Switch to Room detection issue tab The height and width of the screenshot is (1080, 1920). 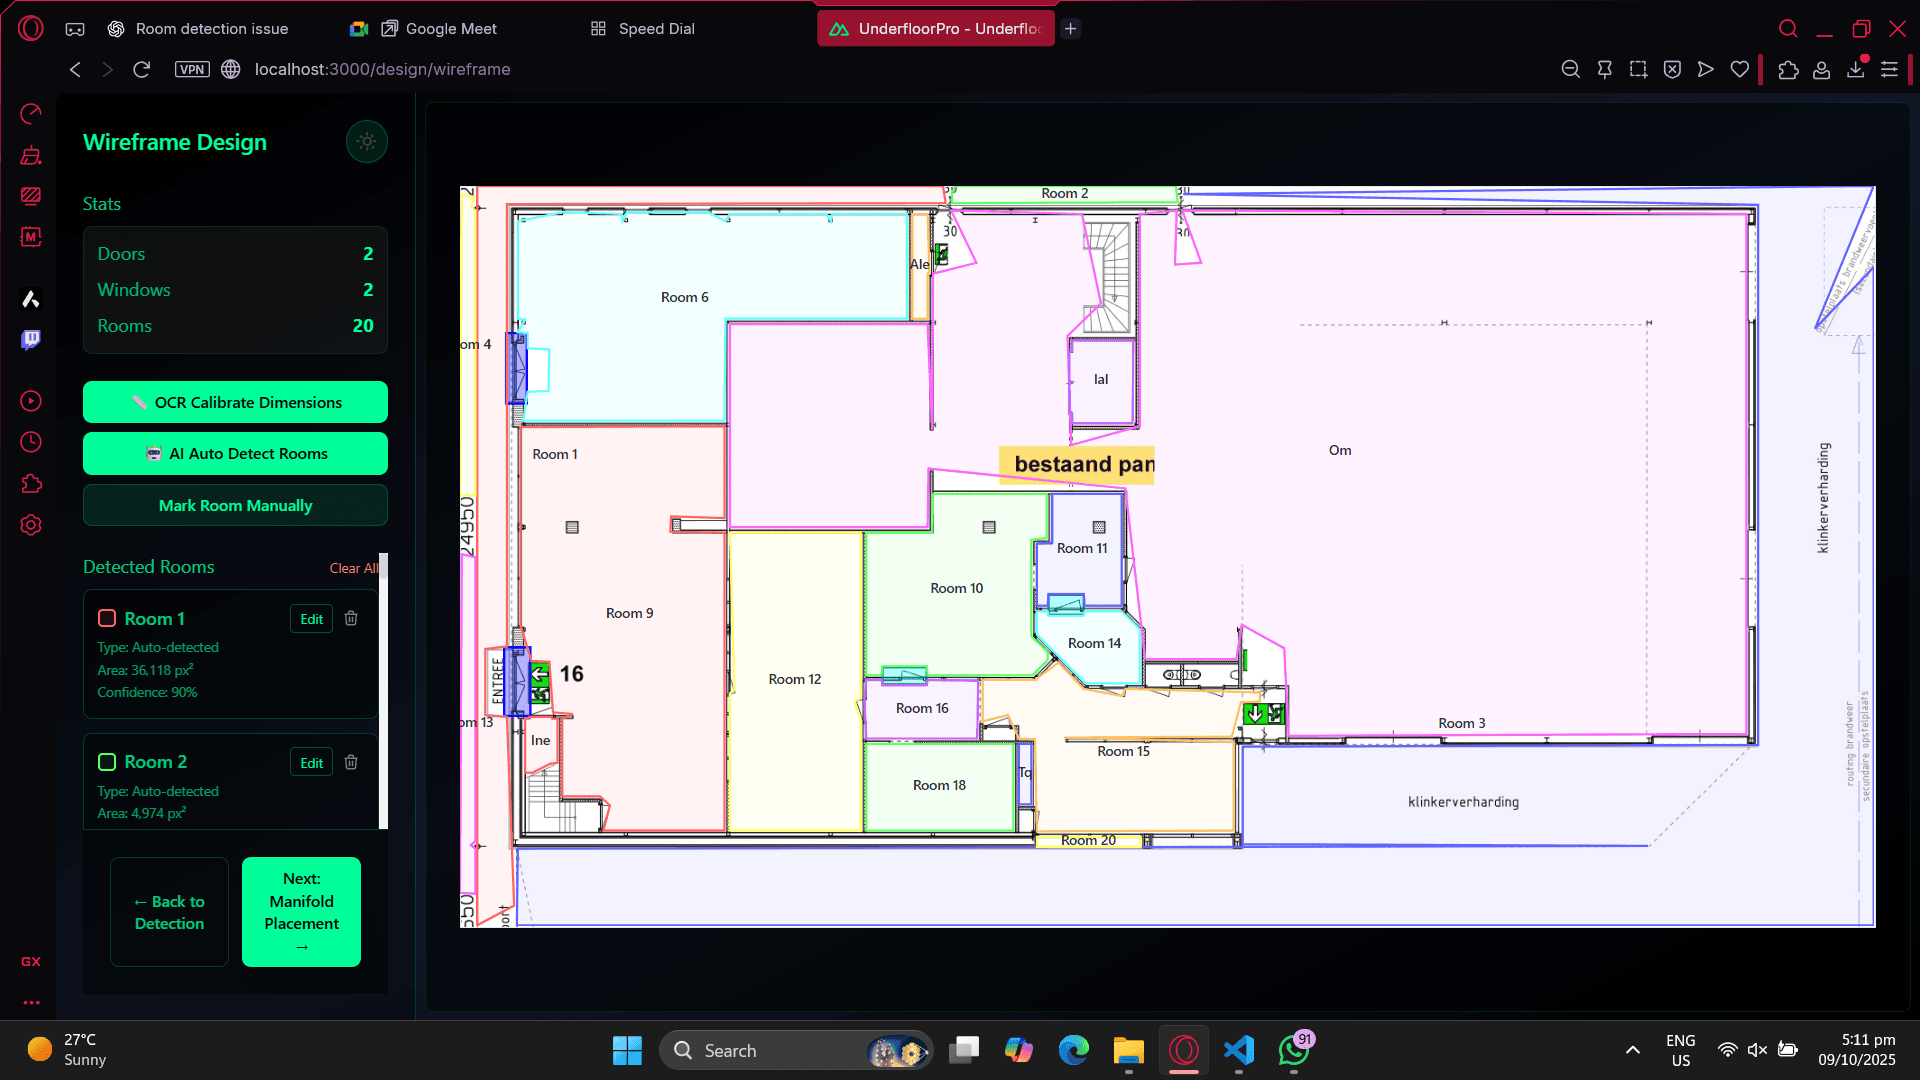pos(198,29)
